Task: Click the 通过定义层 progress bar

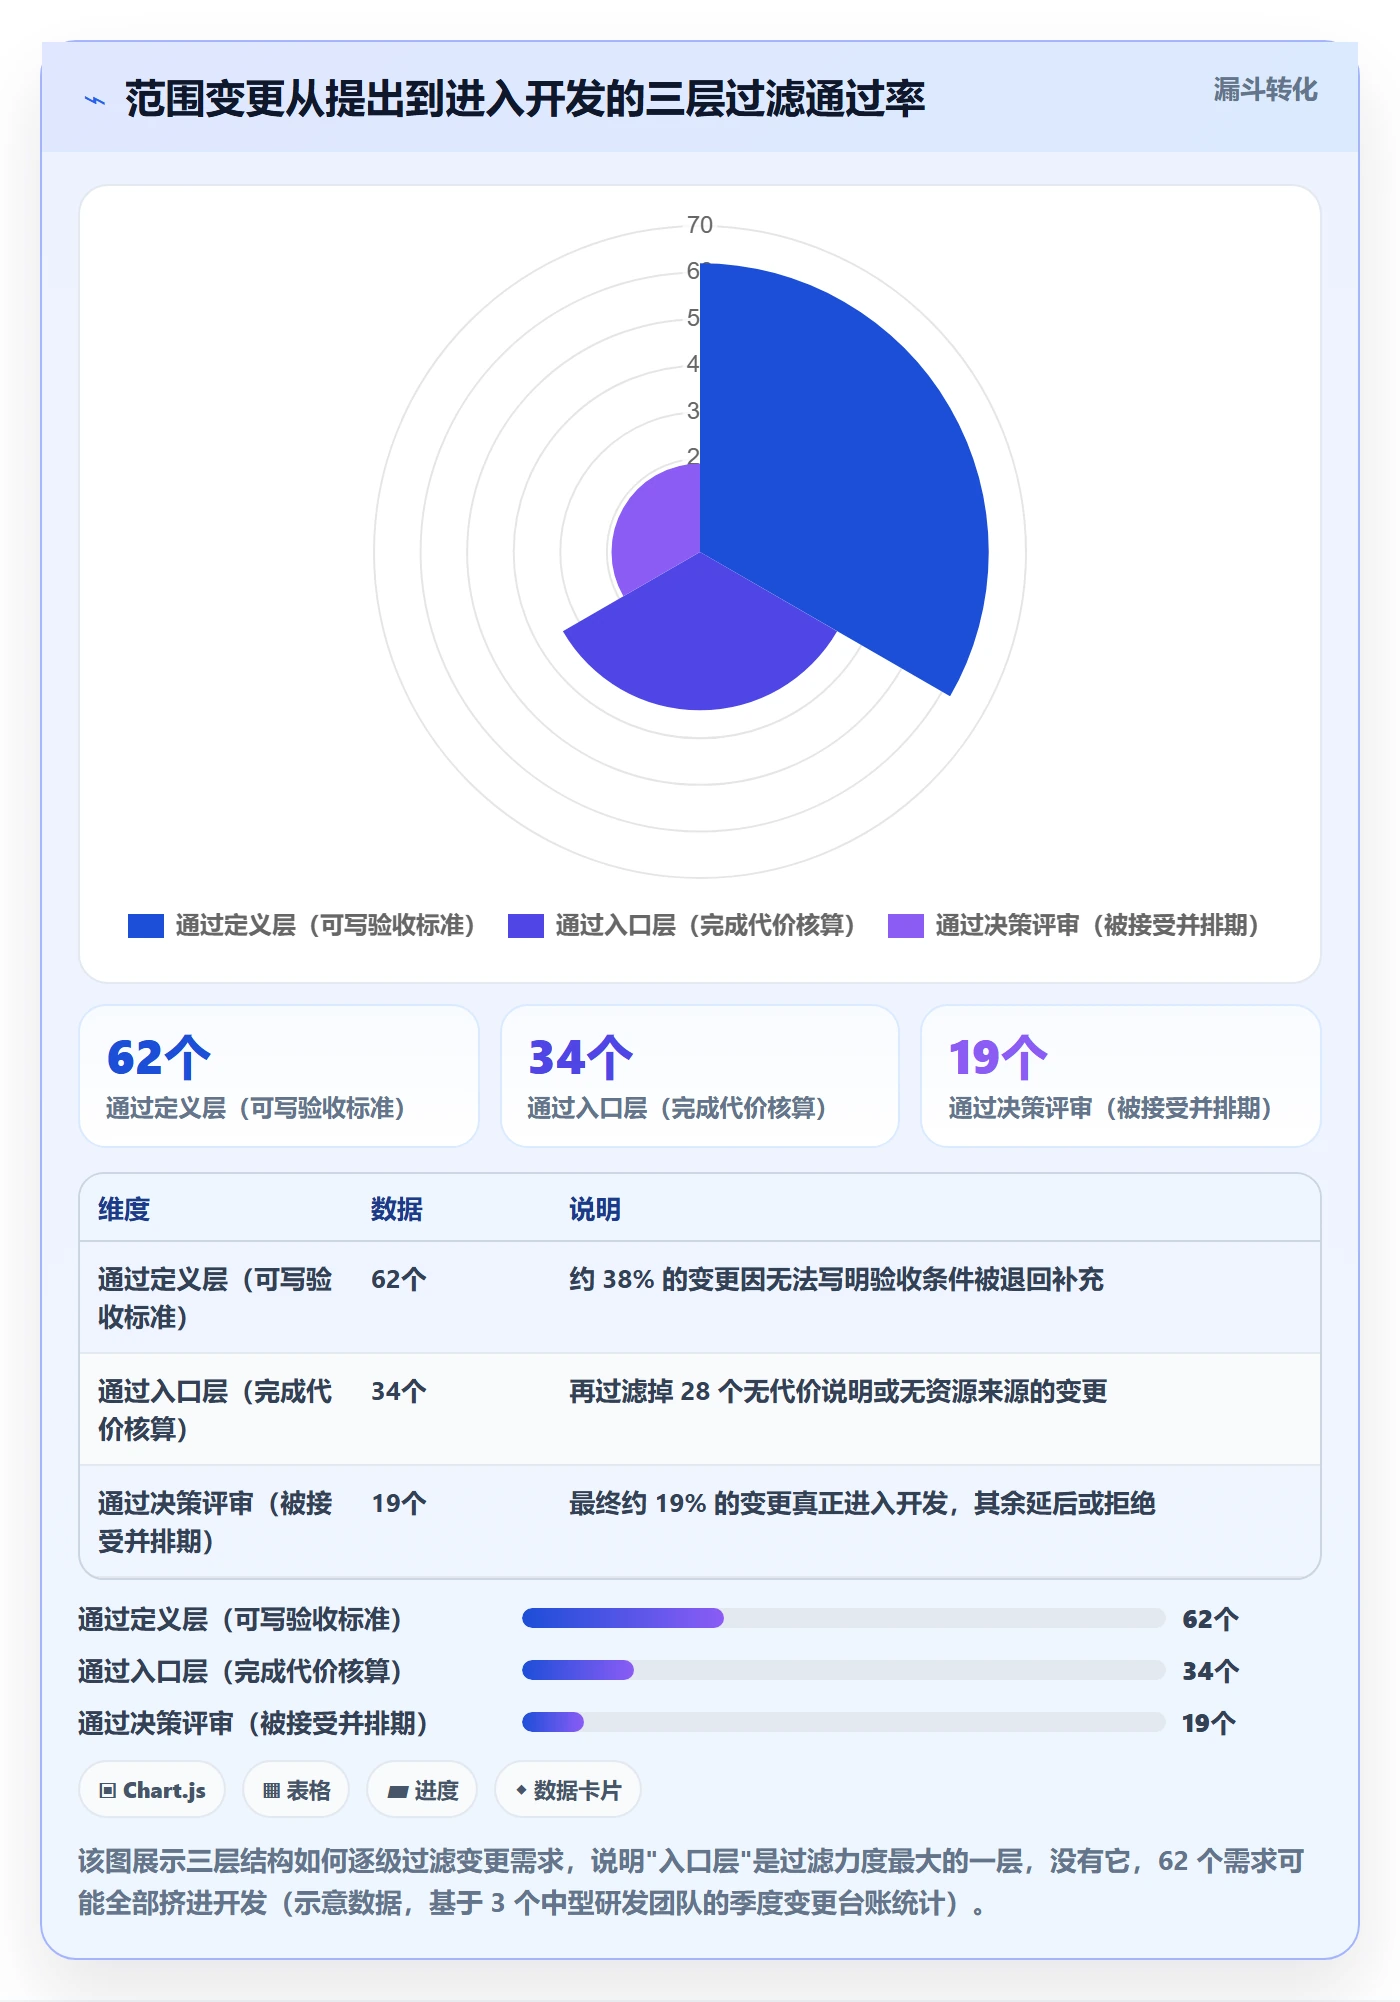Action: (843, 1618)
